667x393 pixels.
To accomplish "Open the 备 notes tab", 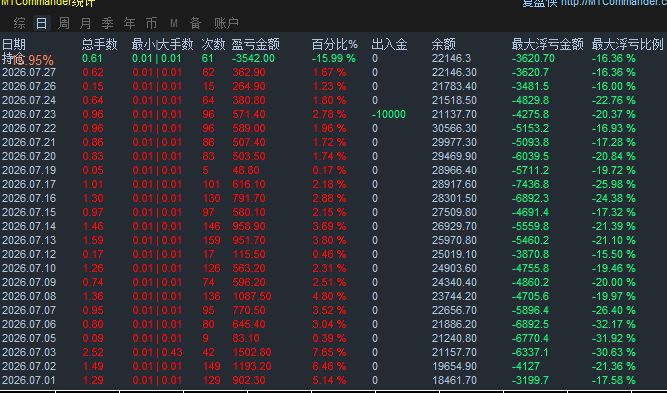I will click(x=196, y=23).
